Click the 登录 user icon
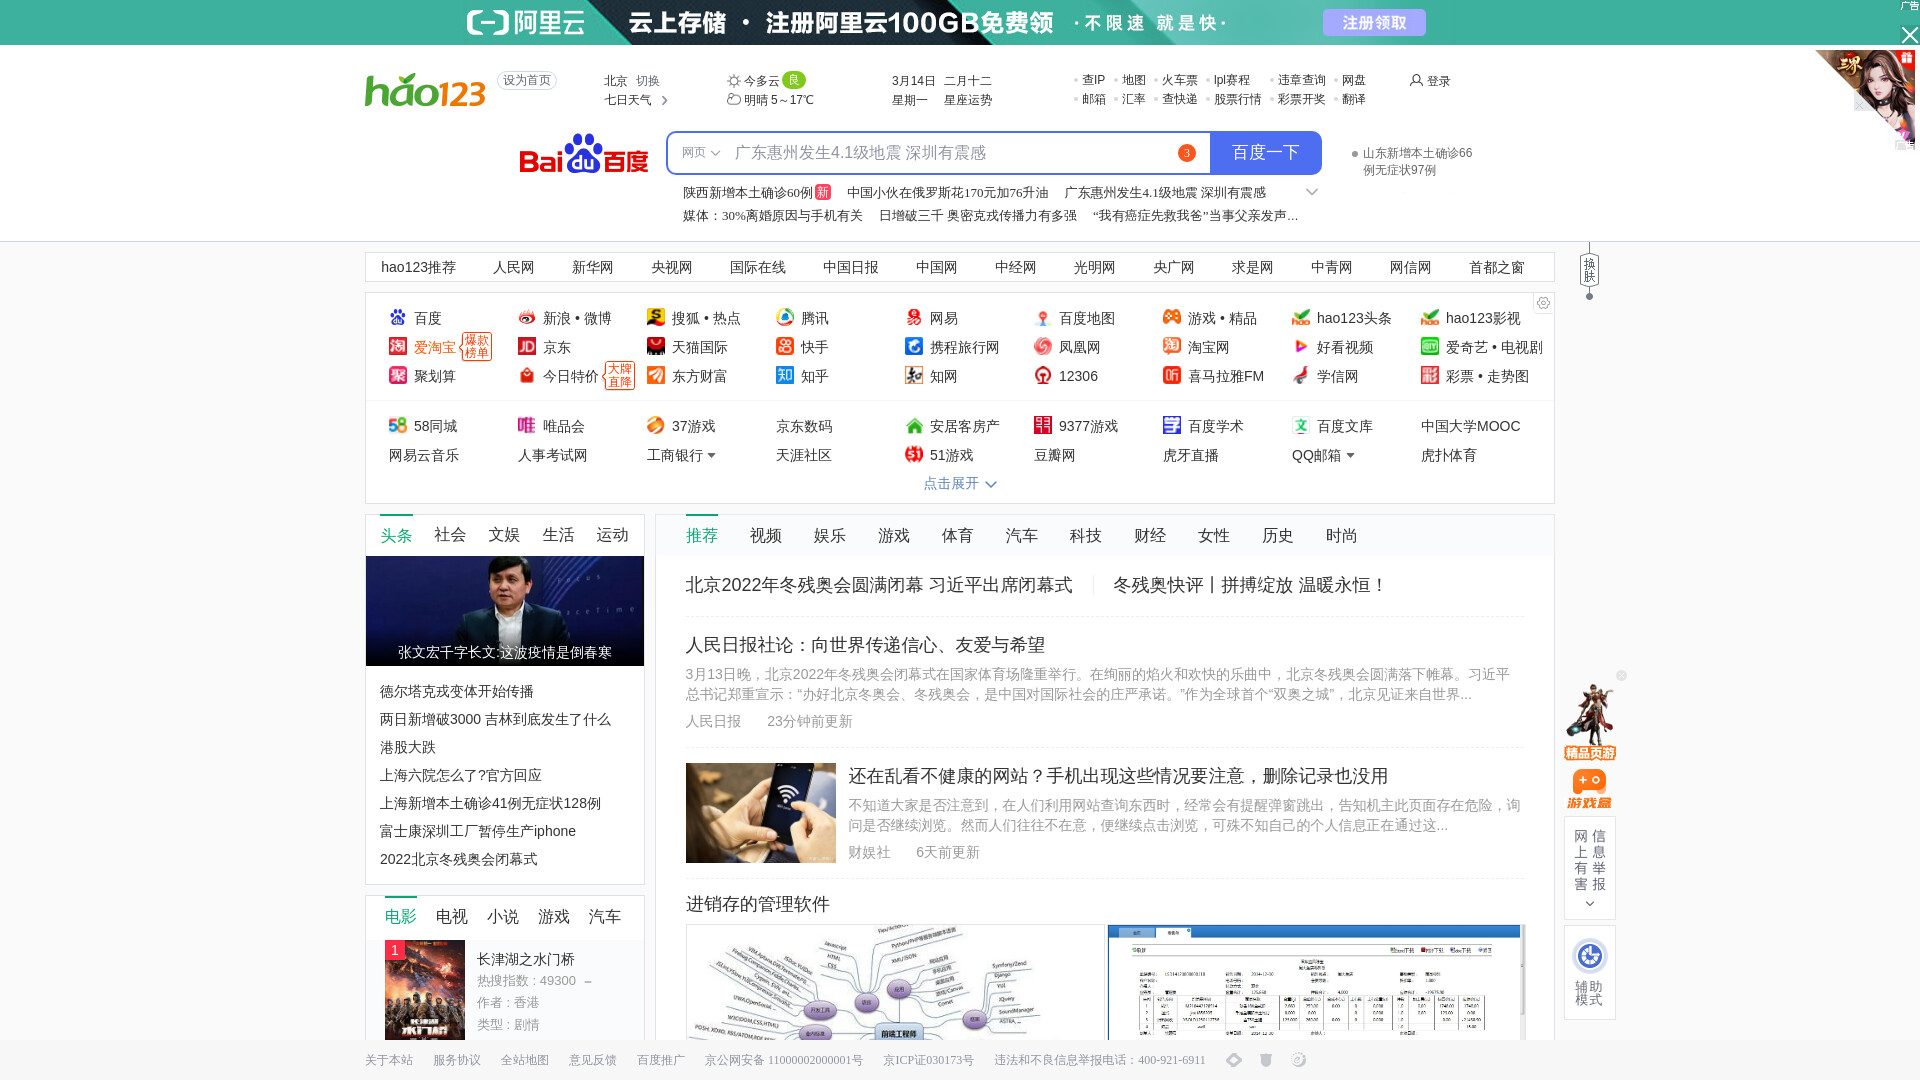This screenshot has height=1080, width=1920. 1416,80
